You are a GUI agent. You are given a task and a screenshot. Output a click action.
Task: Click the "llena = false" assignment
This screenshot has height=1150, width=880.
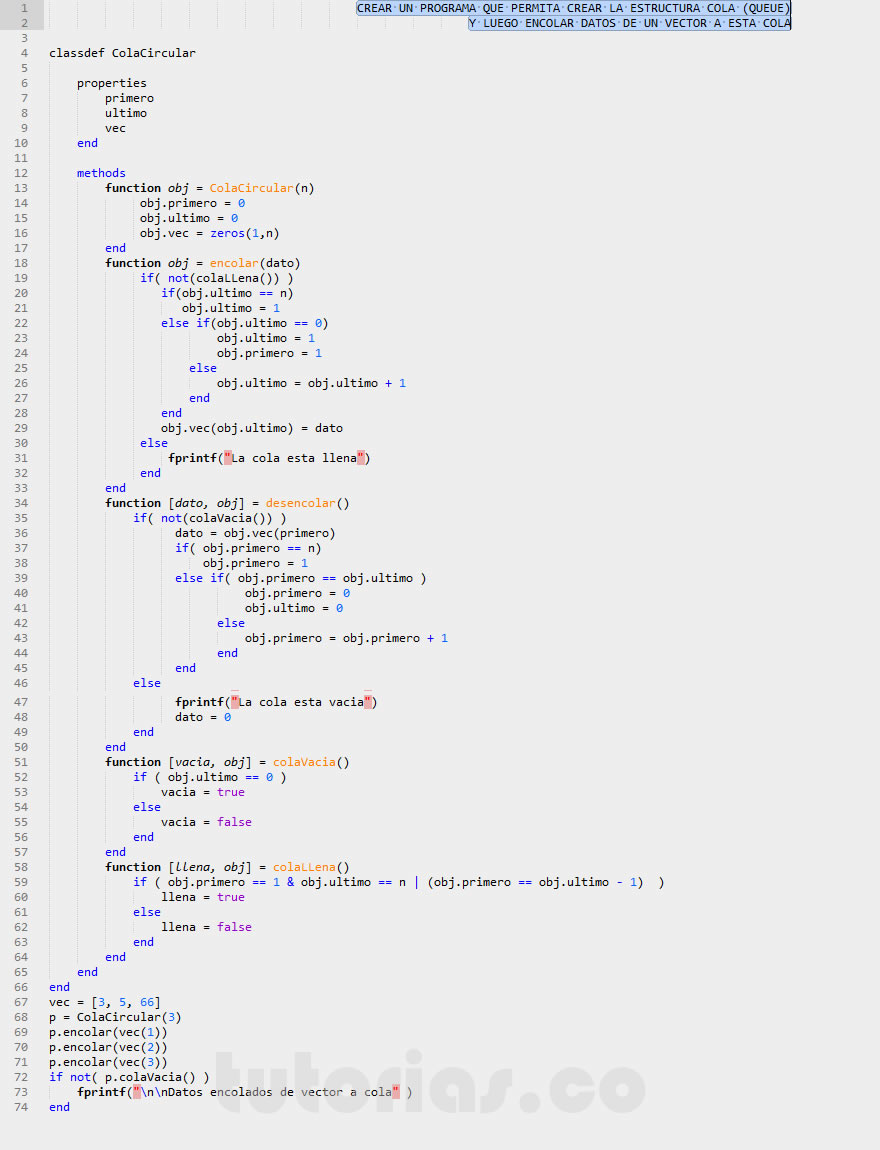(206, 927)
